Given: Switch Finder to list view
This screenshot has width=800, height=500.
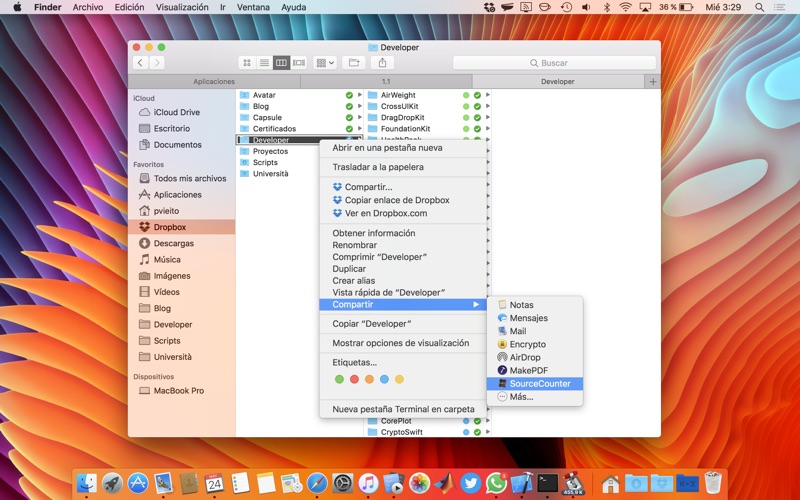Looking at the screenshot, I should click(264, 63).
